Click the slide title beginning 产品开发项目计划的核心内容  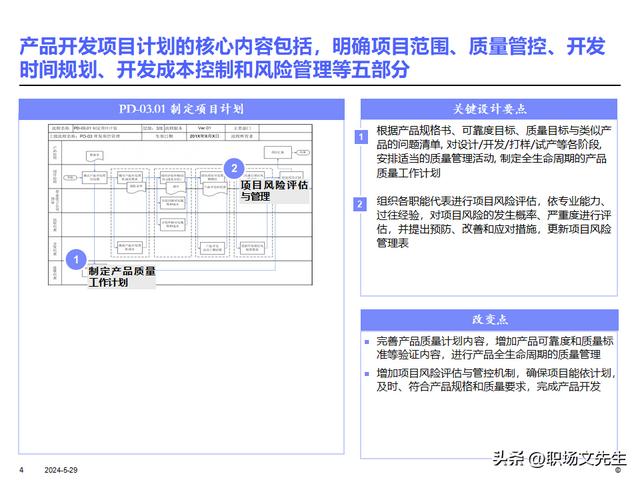pos(312,57)
